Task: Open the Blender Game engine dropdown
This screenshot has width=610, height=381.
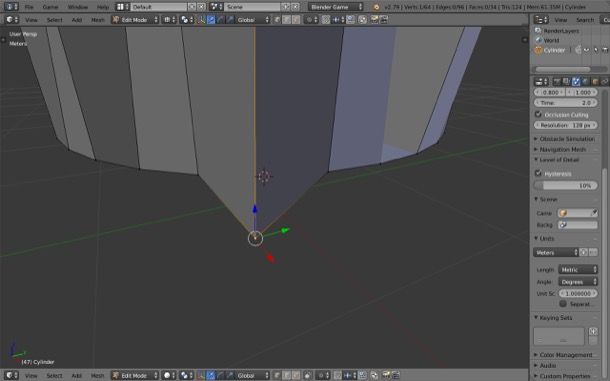Action: coord(335,7)
